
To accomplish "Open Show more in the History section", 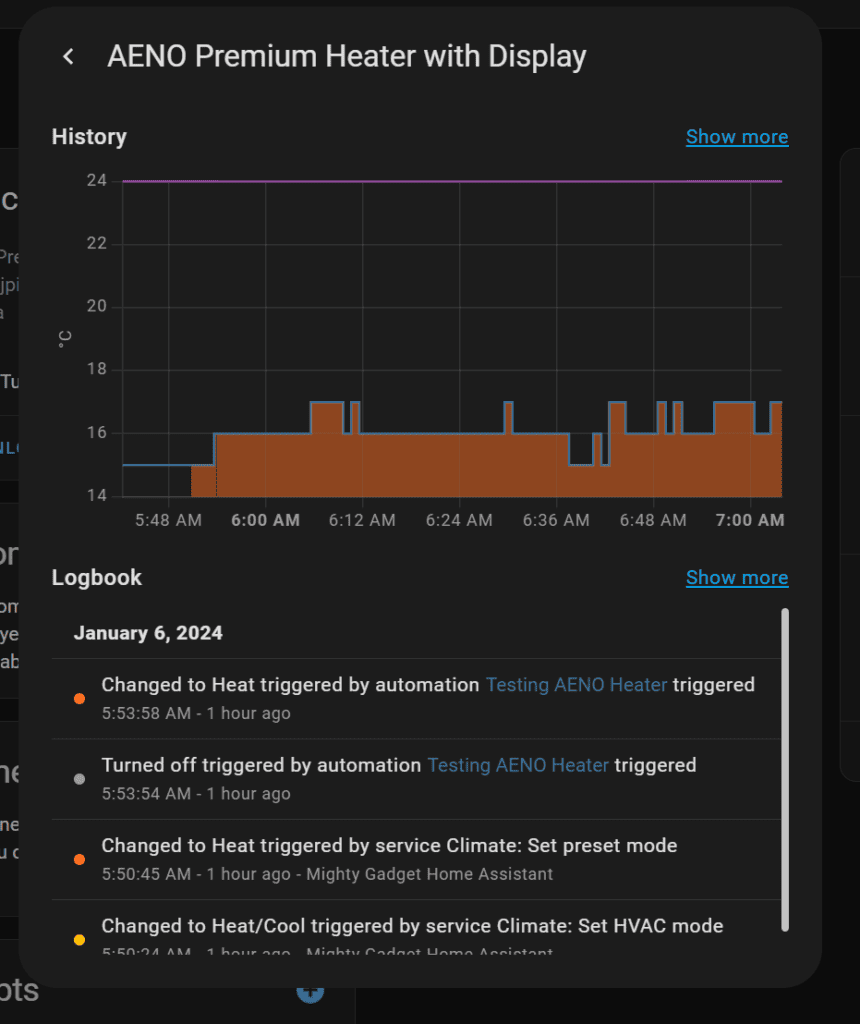I will (736, 137).
